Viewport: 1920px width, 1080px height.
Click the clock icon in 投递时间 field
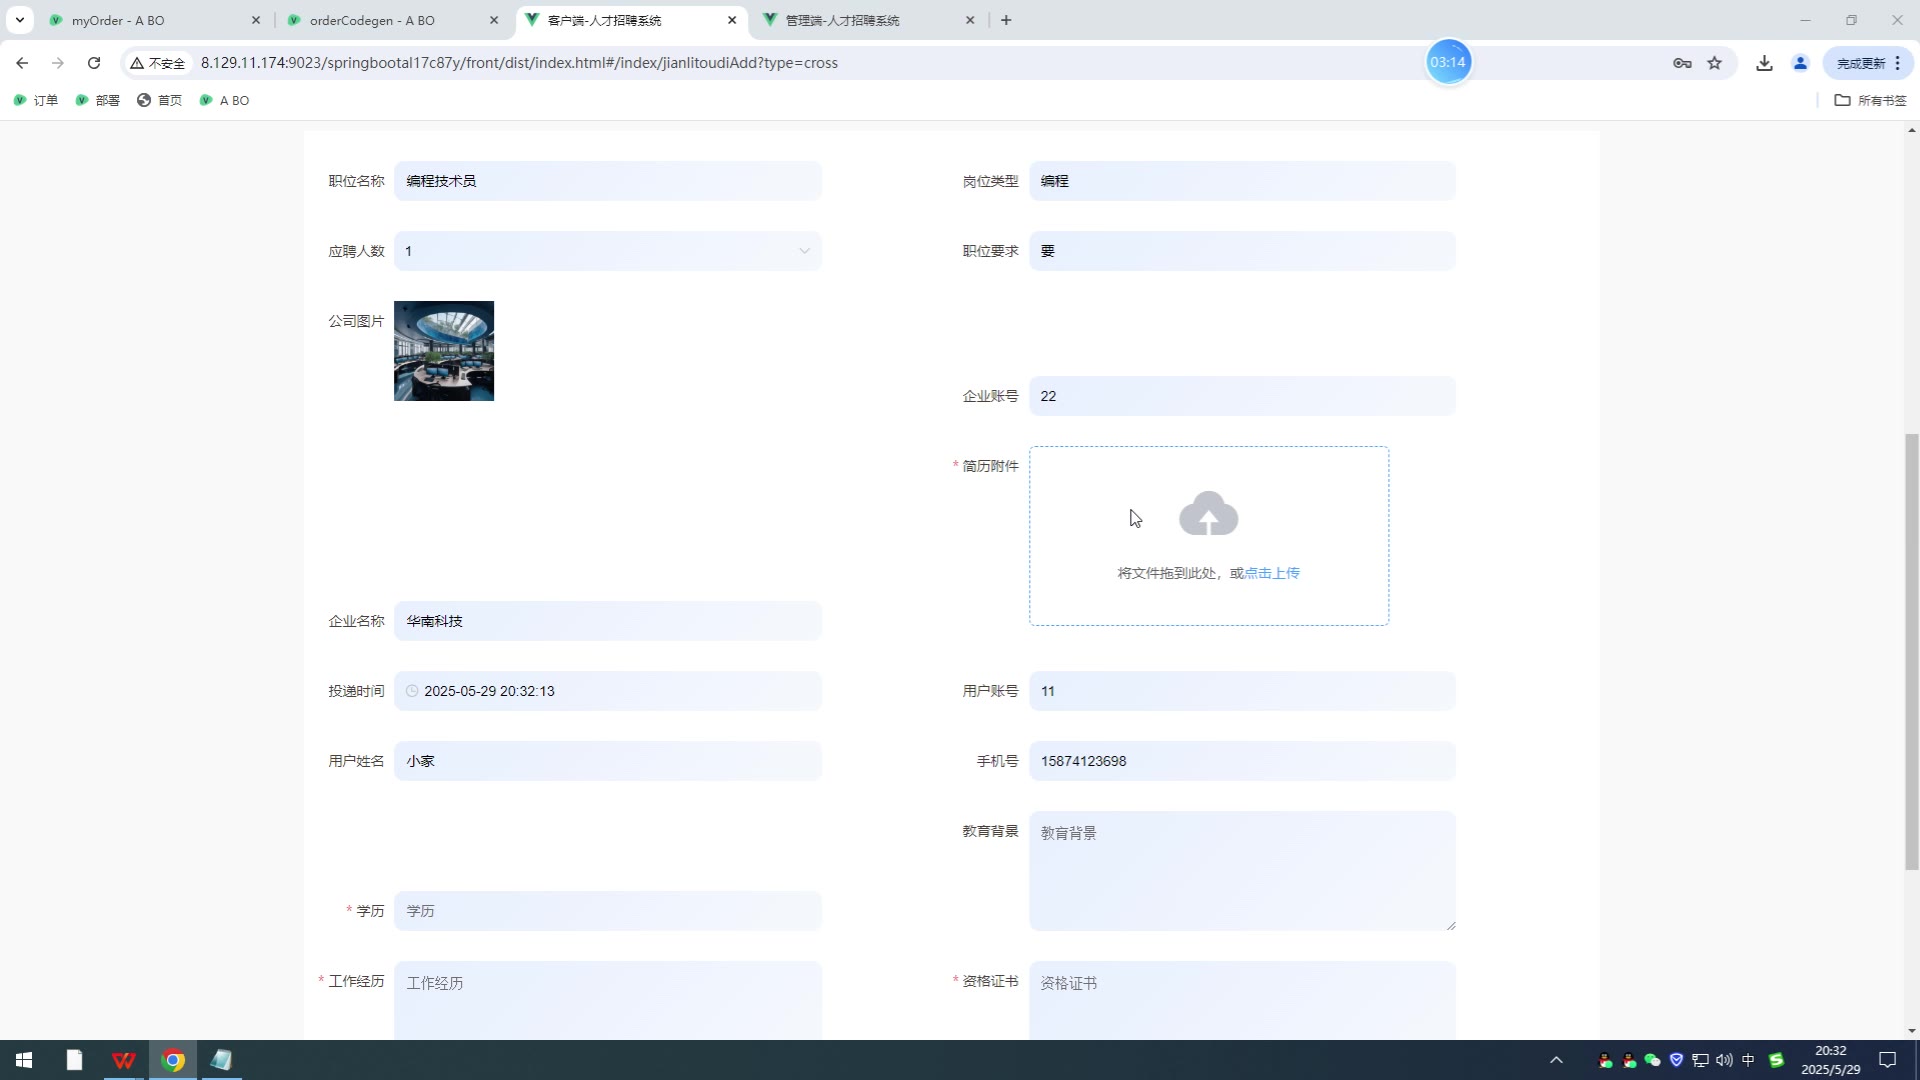coord(412,691)
